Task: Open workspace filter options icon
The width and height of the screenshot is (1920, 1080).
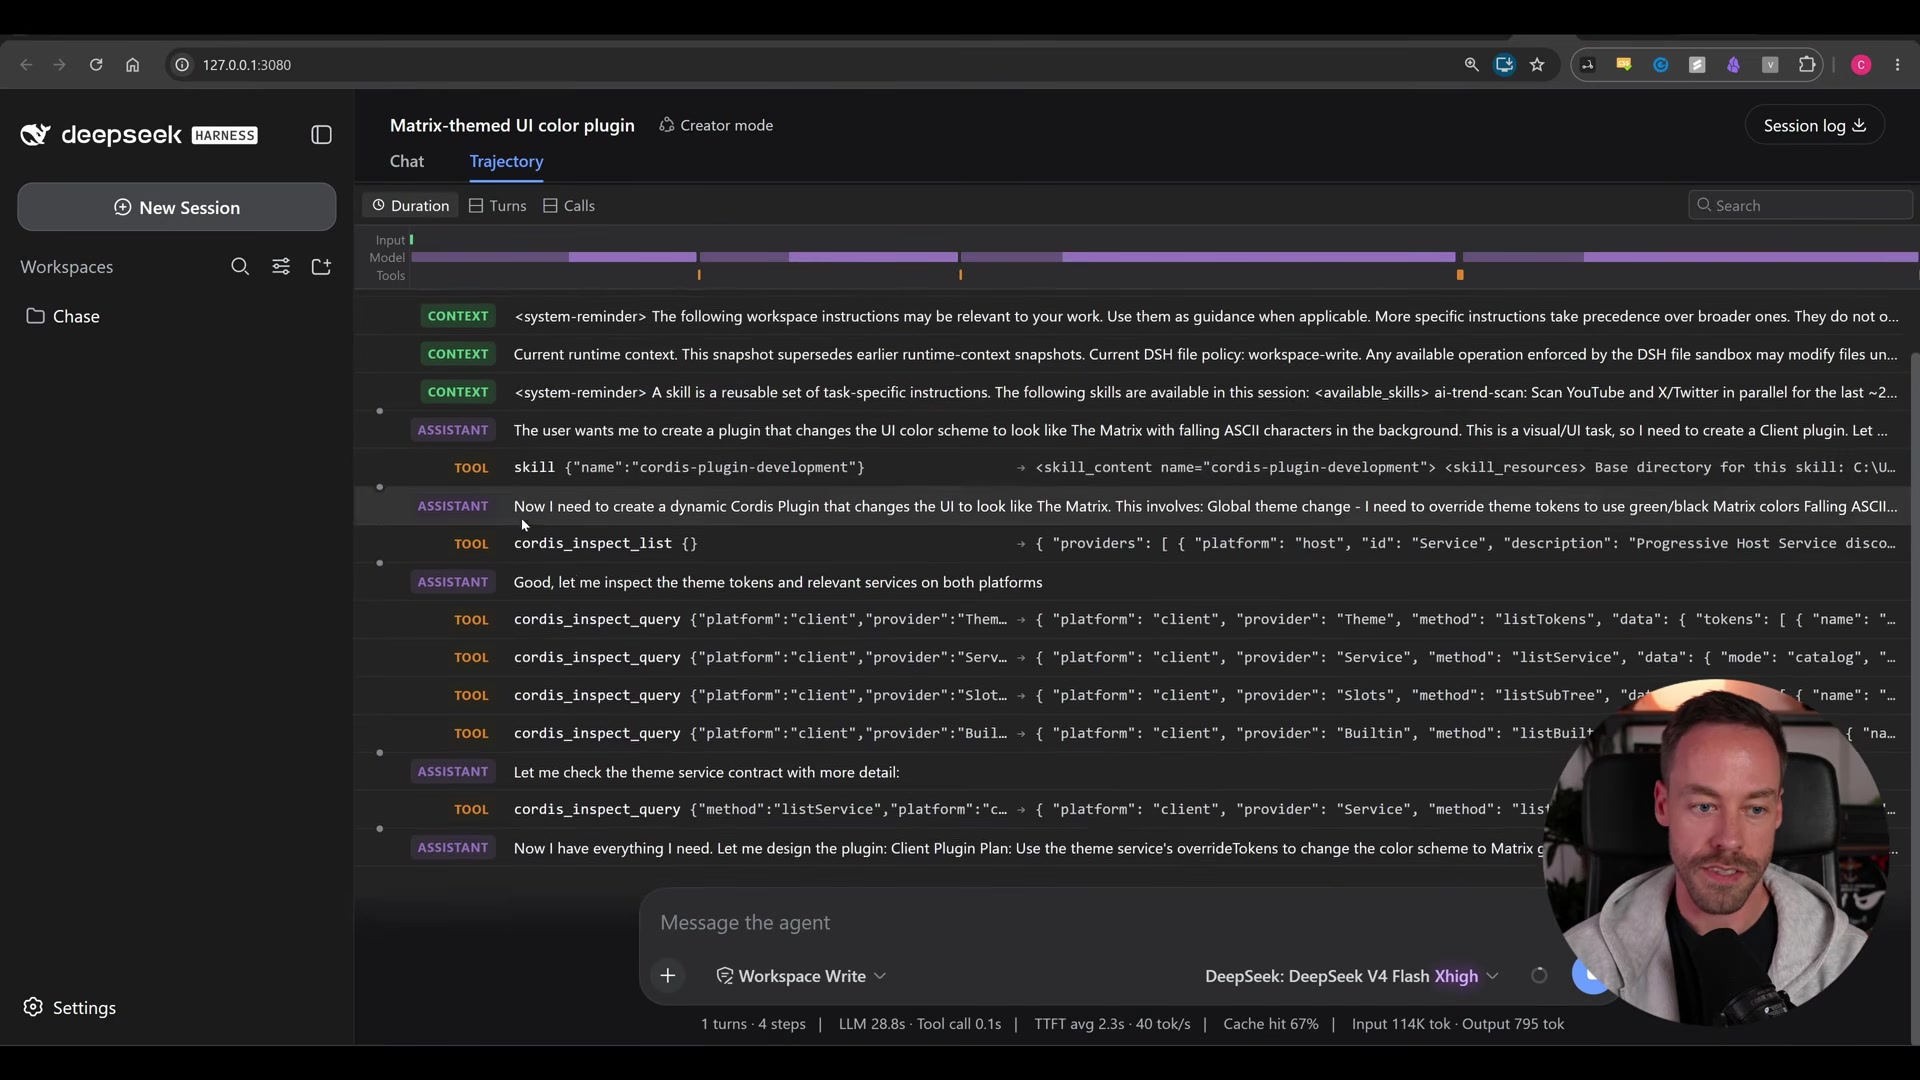Action: tap(281, 267)
